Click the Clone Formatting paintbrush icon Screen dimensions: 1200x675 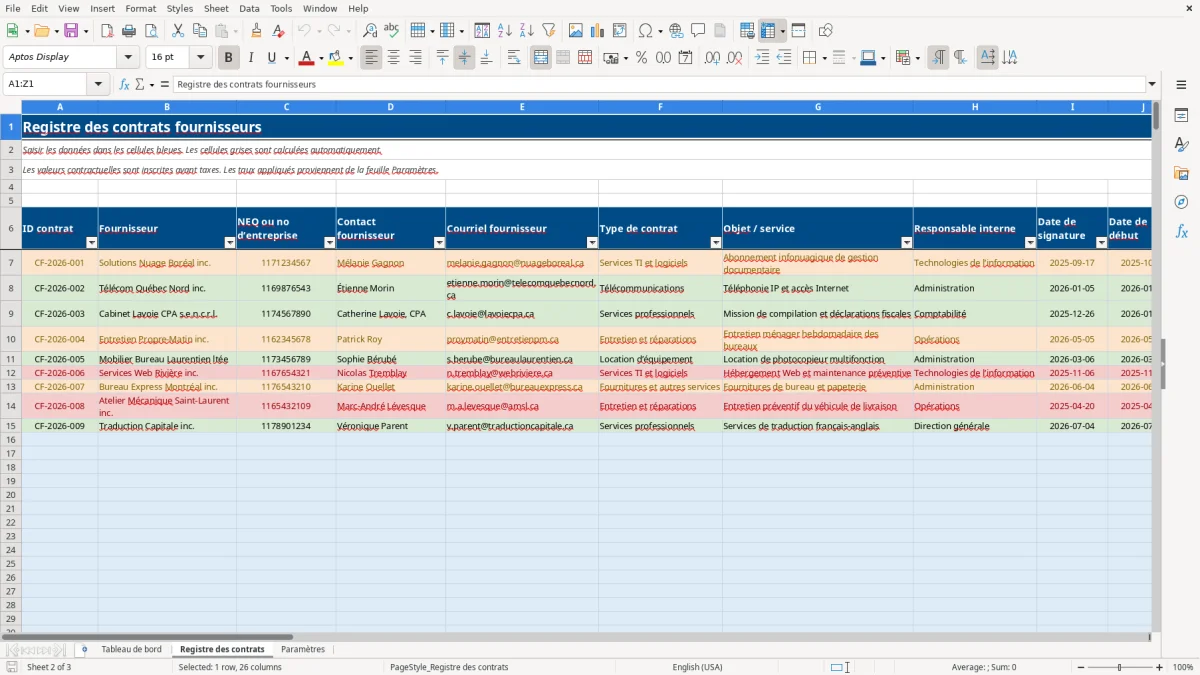(x=256, y=31)
